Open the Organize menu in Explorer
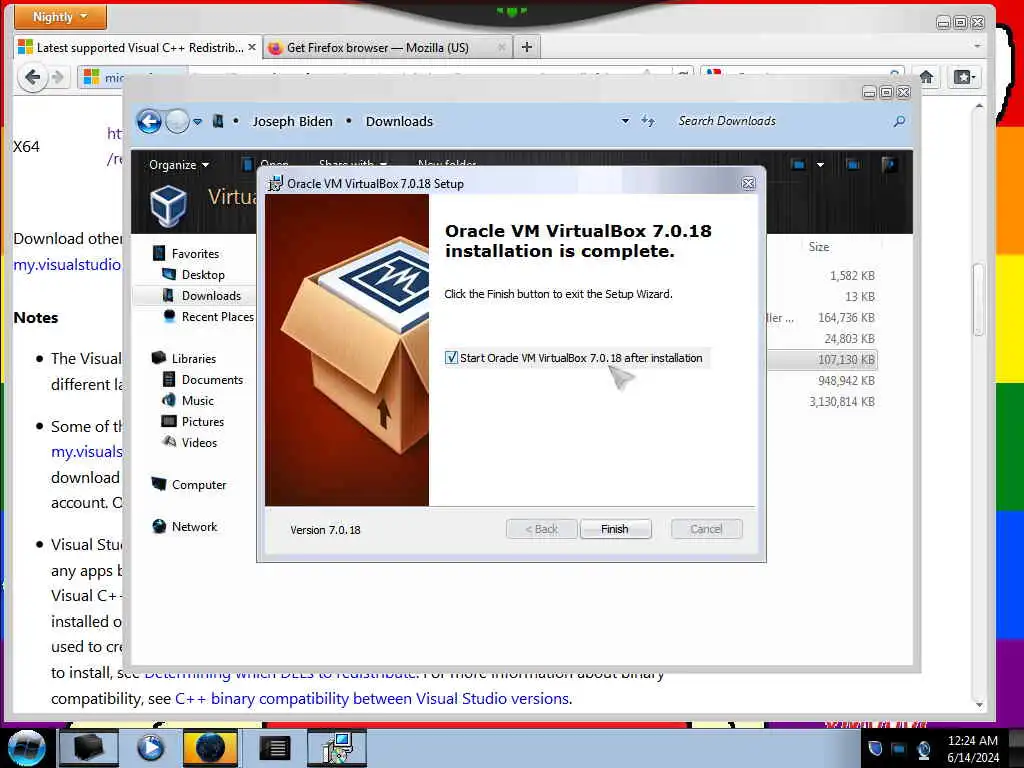Image resolution: width=1024 pixels, height=768 pixels. point(178,165)
